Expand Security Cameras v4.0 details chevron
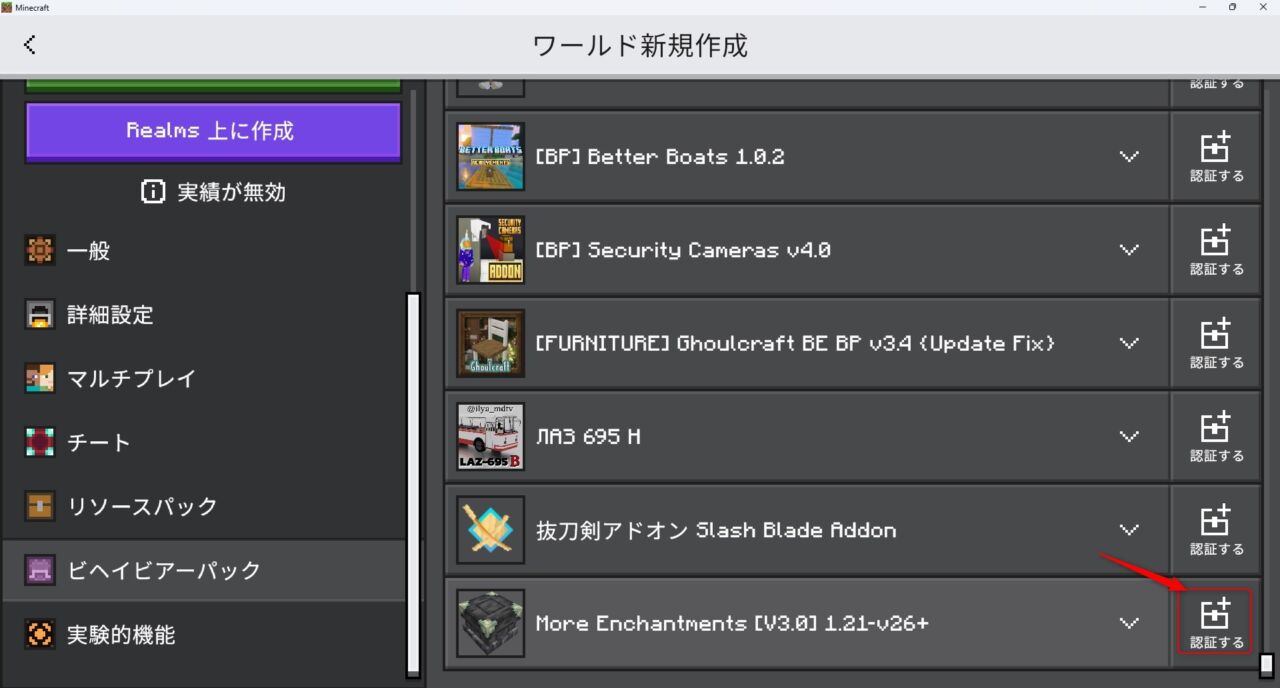Image resolution: width=1280 pixels, height=688 pixels. 1129,250
